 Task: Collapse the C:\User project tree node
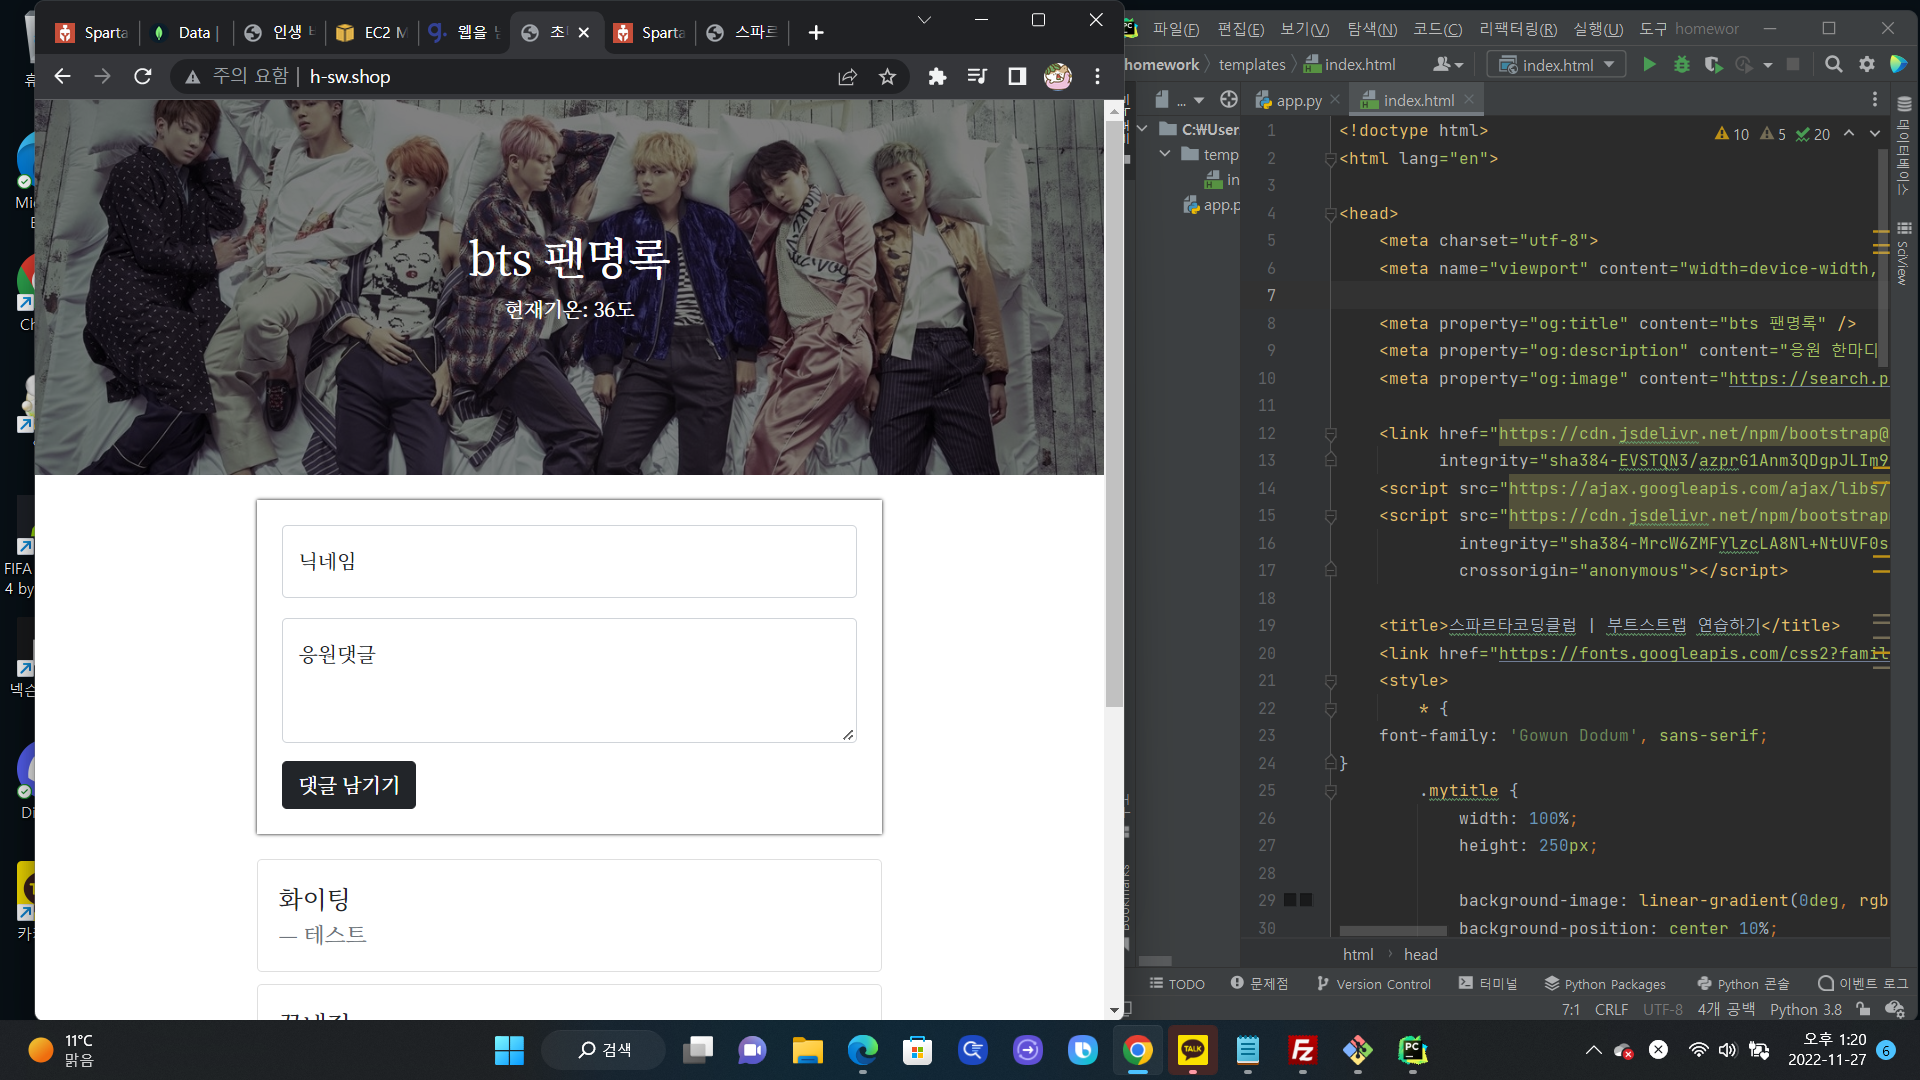[1142, 129]
